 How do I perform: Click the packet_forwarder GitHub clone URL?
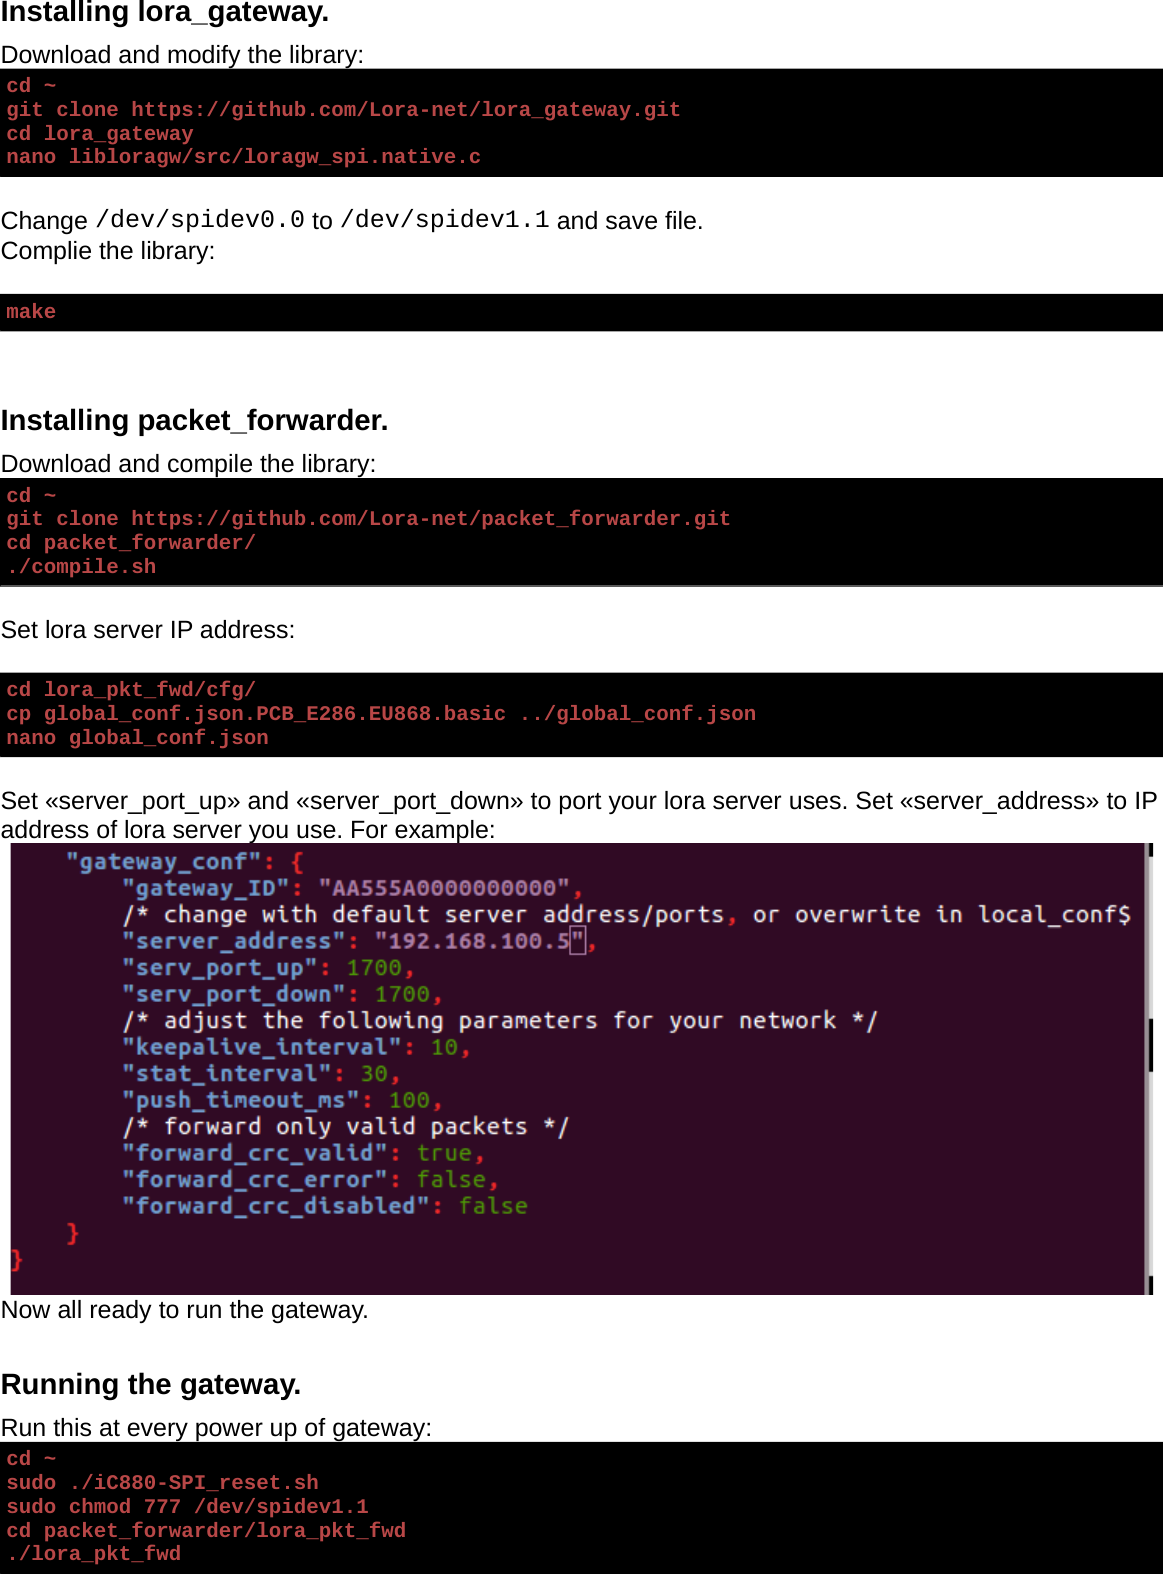430,519
